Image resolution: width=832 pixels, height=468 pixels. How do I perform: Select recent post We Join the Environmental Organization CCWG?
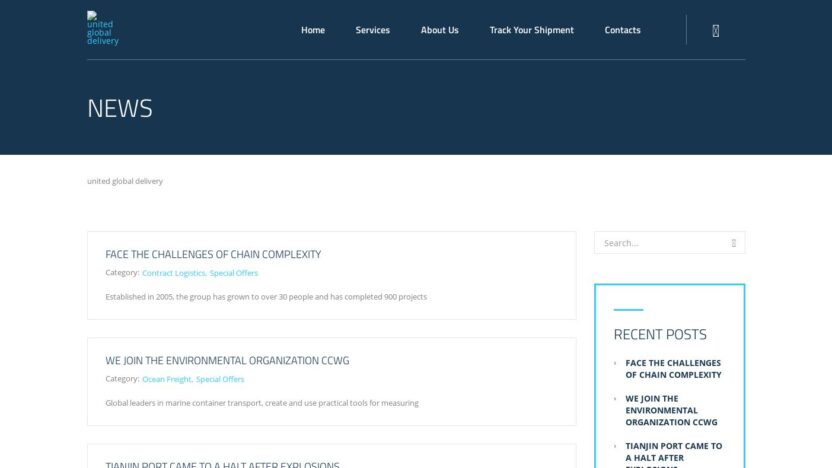click(671, 410)
